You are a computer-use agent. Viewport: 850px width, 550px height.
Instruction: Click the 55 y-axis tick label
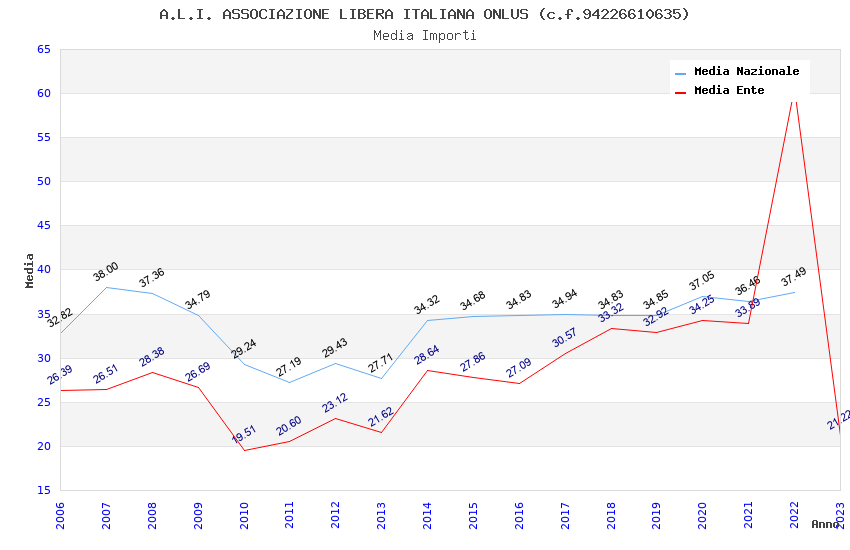tap(44, 138)
